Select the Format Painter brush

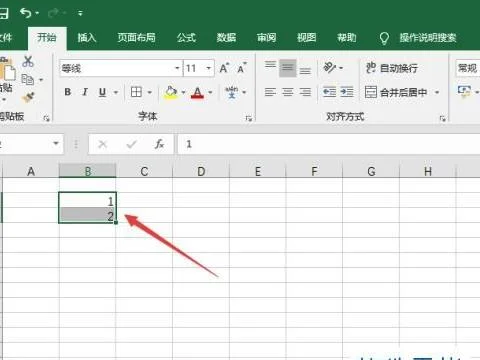tap(29, 97)
